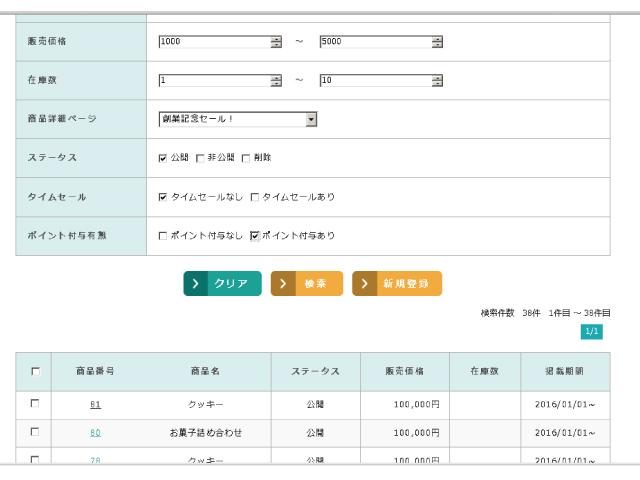Click the stepper on the minimum stock field

[276, 80]
